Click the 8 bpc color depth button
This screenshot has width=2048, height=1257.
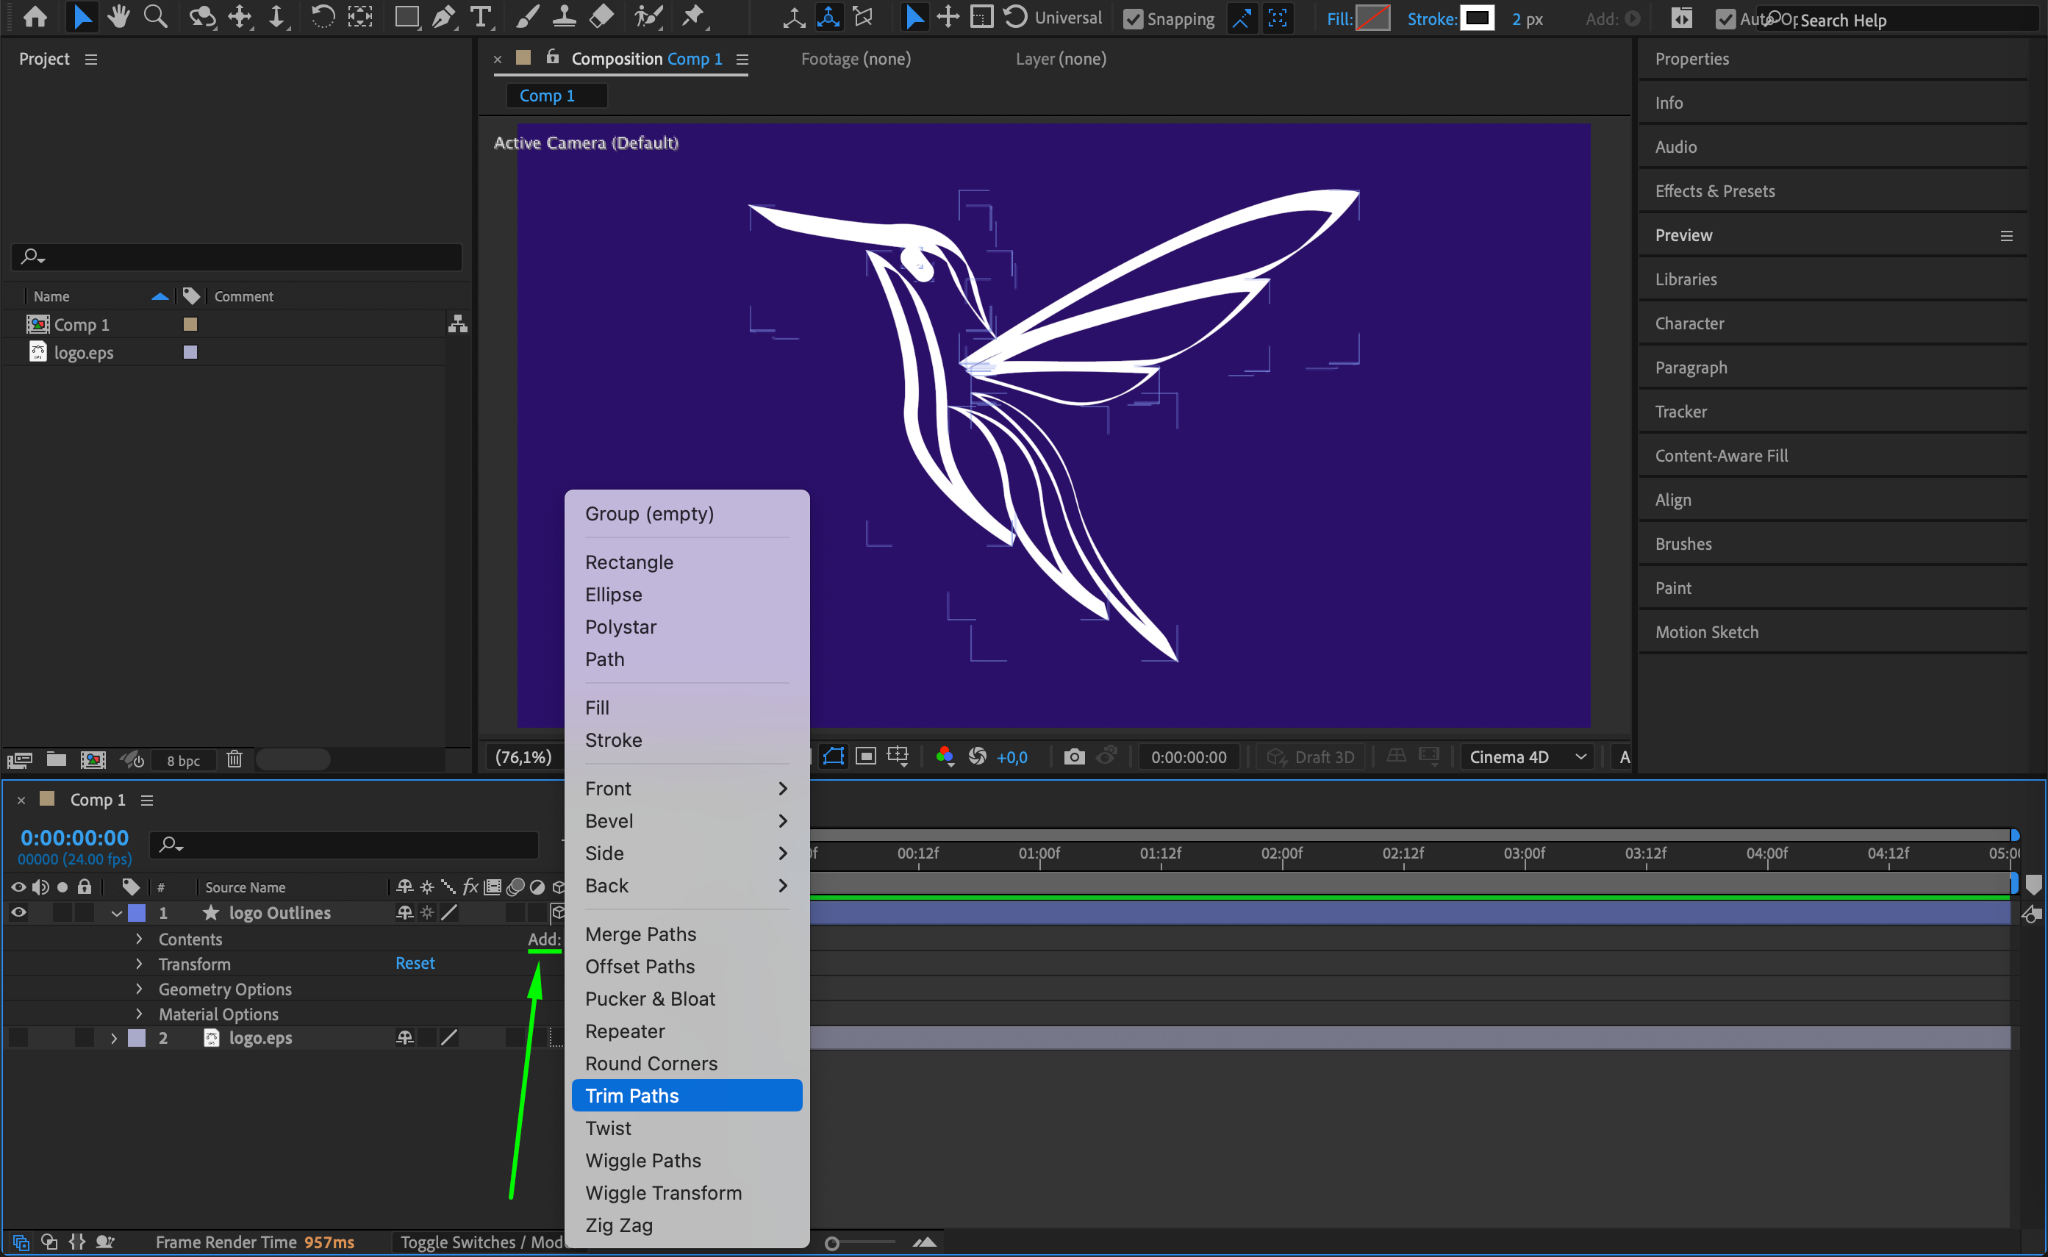[183, 760]
